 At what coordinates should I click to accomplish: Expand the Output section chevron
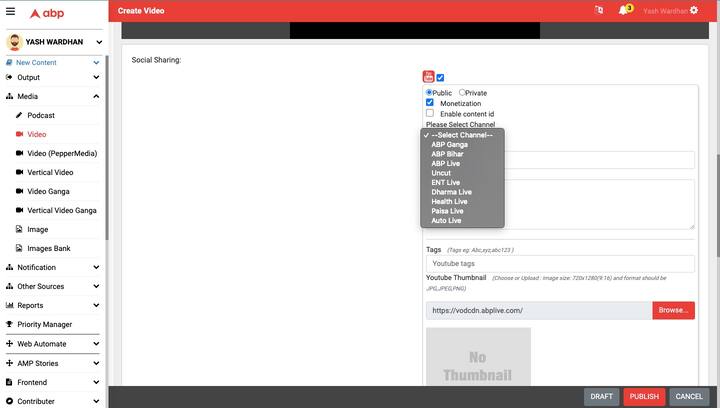(96, 77)
